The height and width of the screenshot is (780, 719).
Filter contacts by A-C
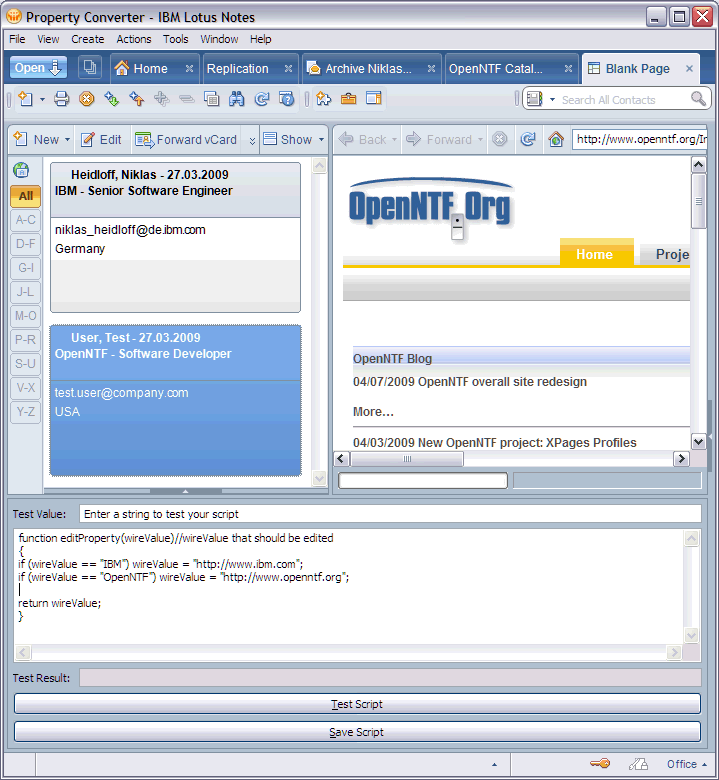coord(26,219)
